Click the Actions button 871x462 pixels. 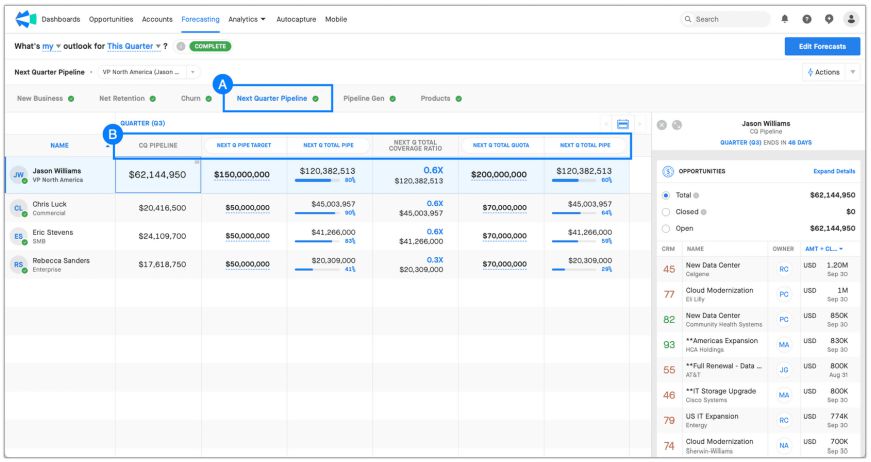[824, 72]
